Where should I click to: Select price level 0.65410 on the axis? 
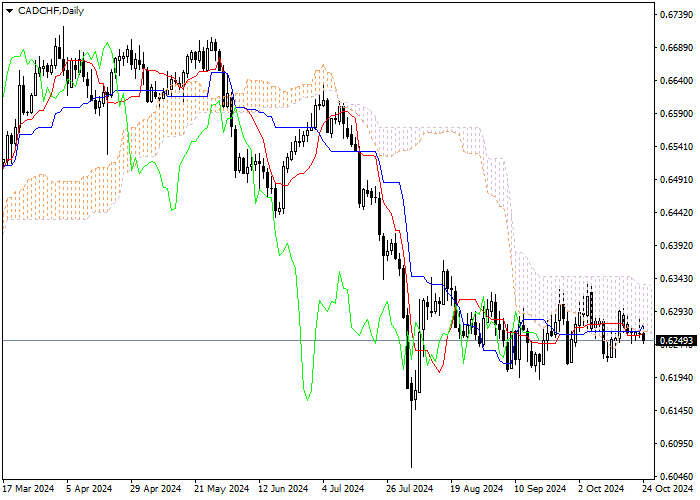coord(677,147)
